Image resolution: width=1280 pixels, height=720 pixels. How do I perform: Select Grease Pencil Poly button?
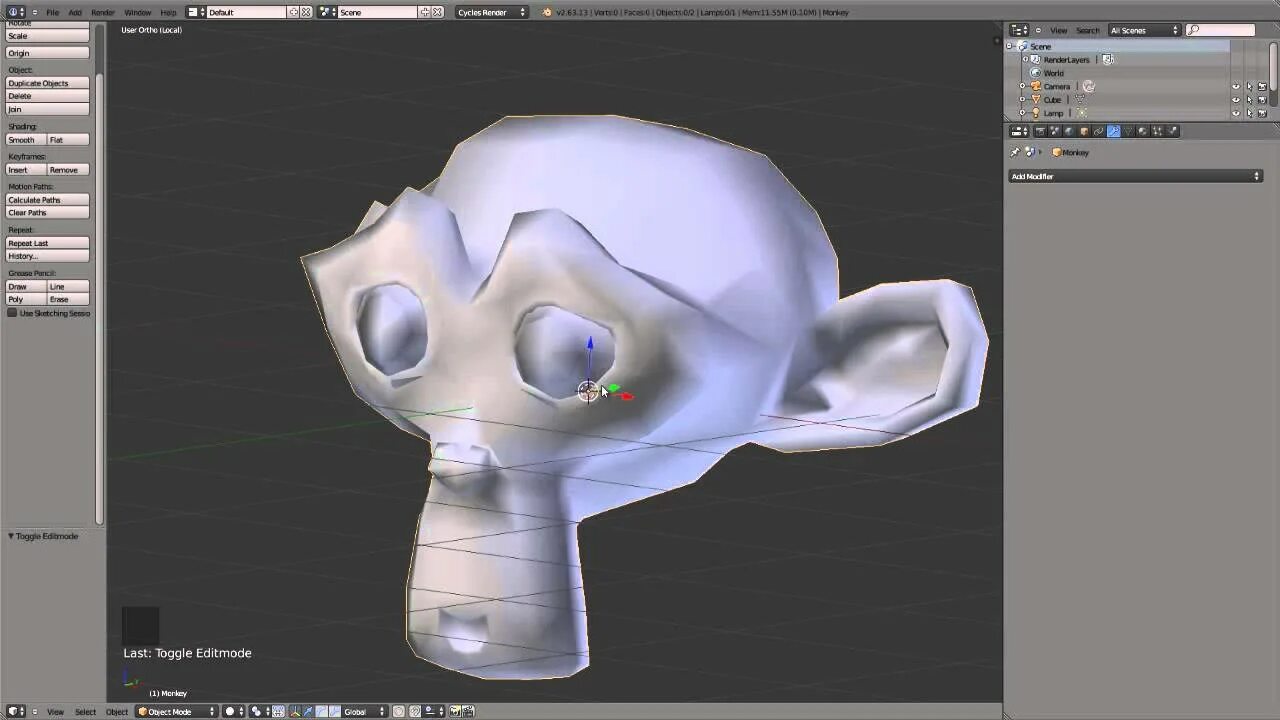point(27,300)
